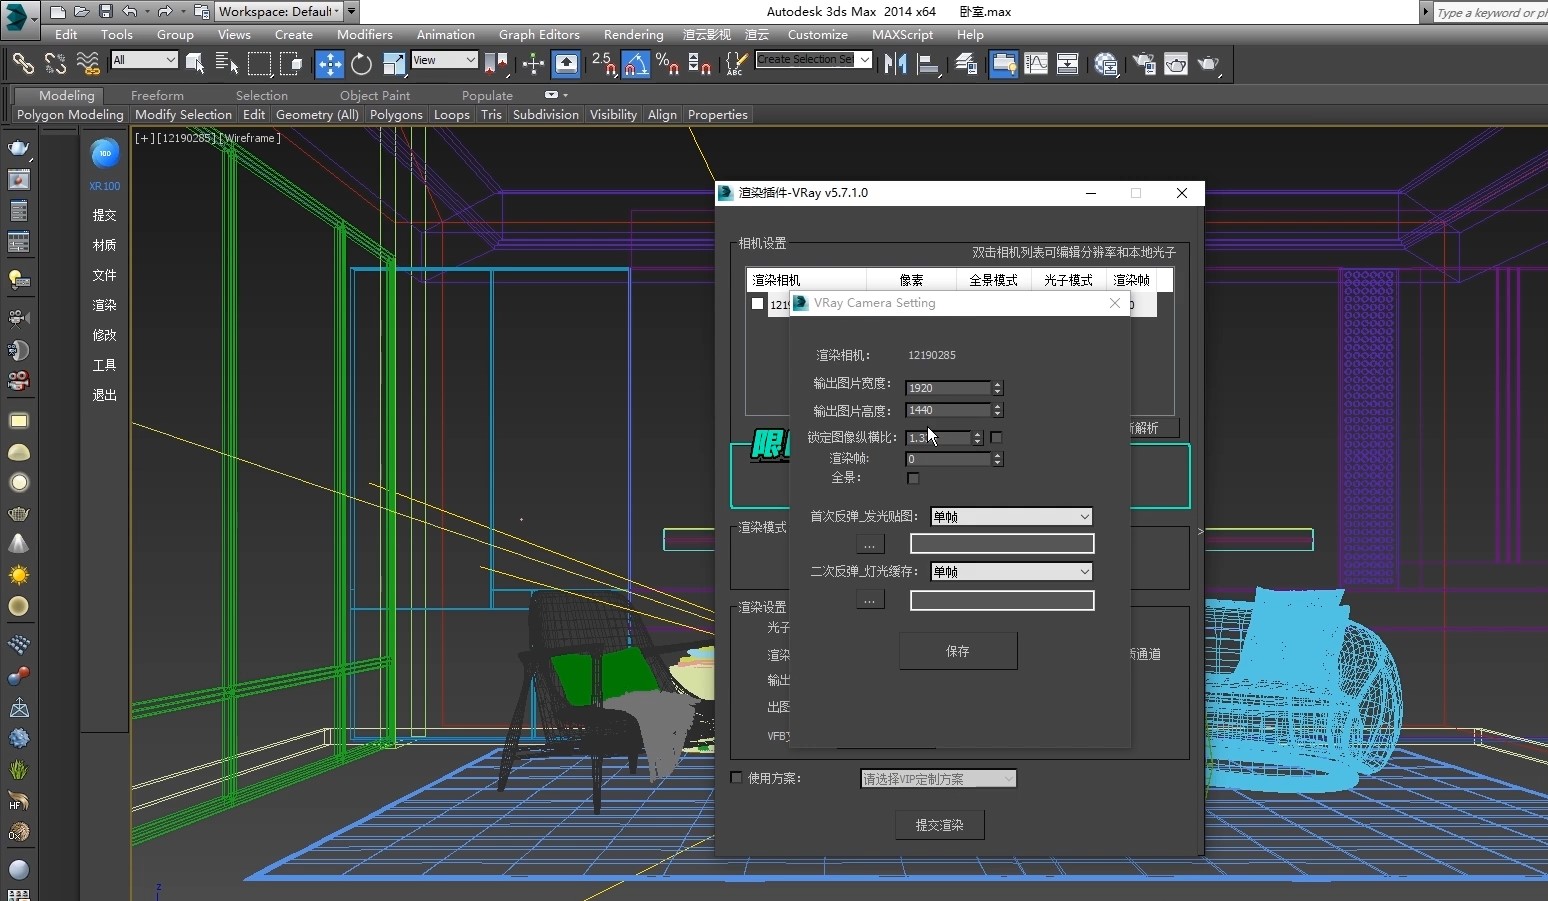This screenshot has width=1548, height=901.
Task: Click the output image width field
Action: click(948, 388)
